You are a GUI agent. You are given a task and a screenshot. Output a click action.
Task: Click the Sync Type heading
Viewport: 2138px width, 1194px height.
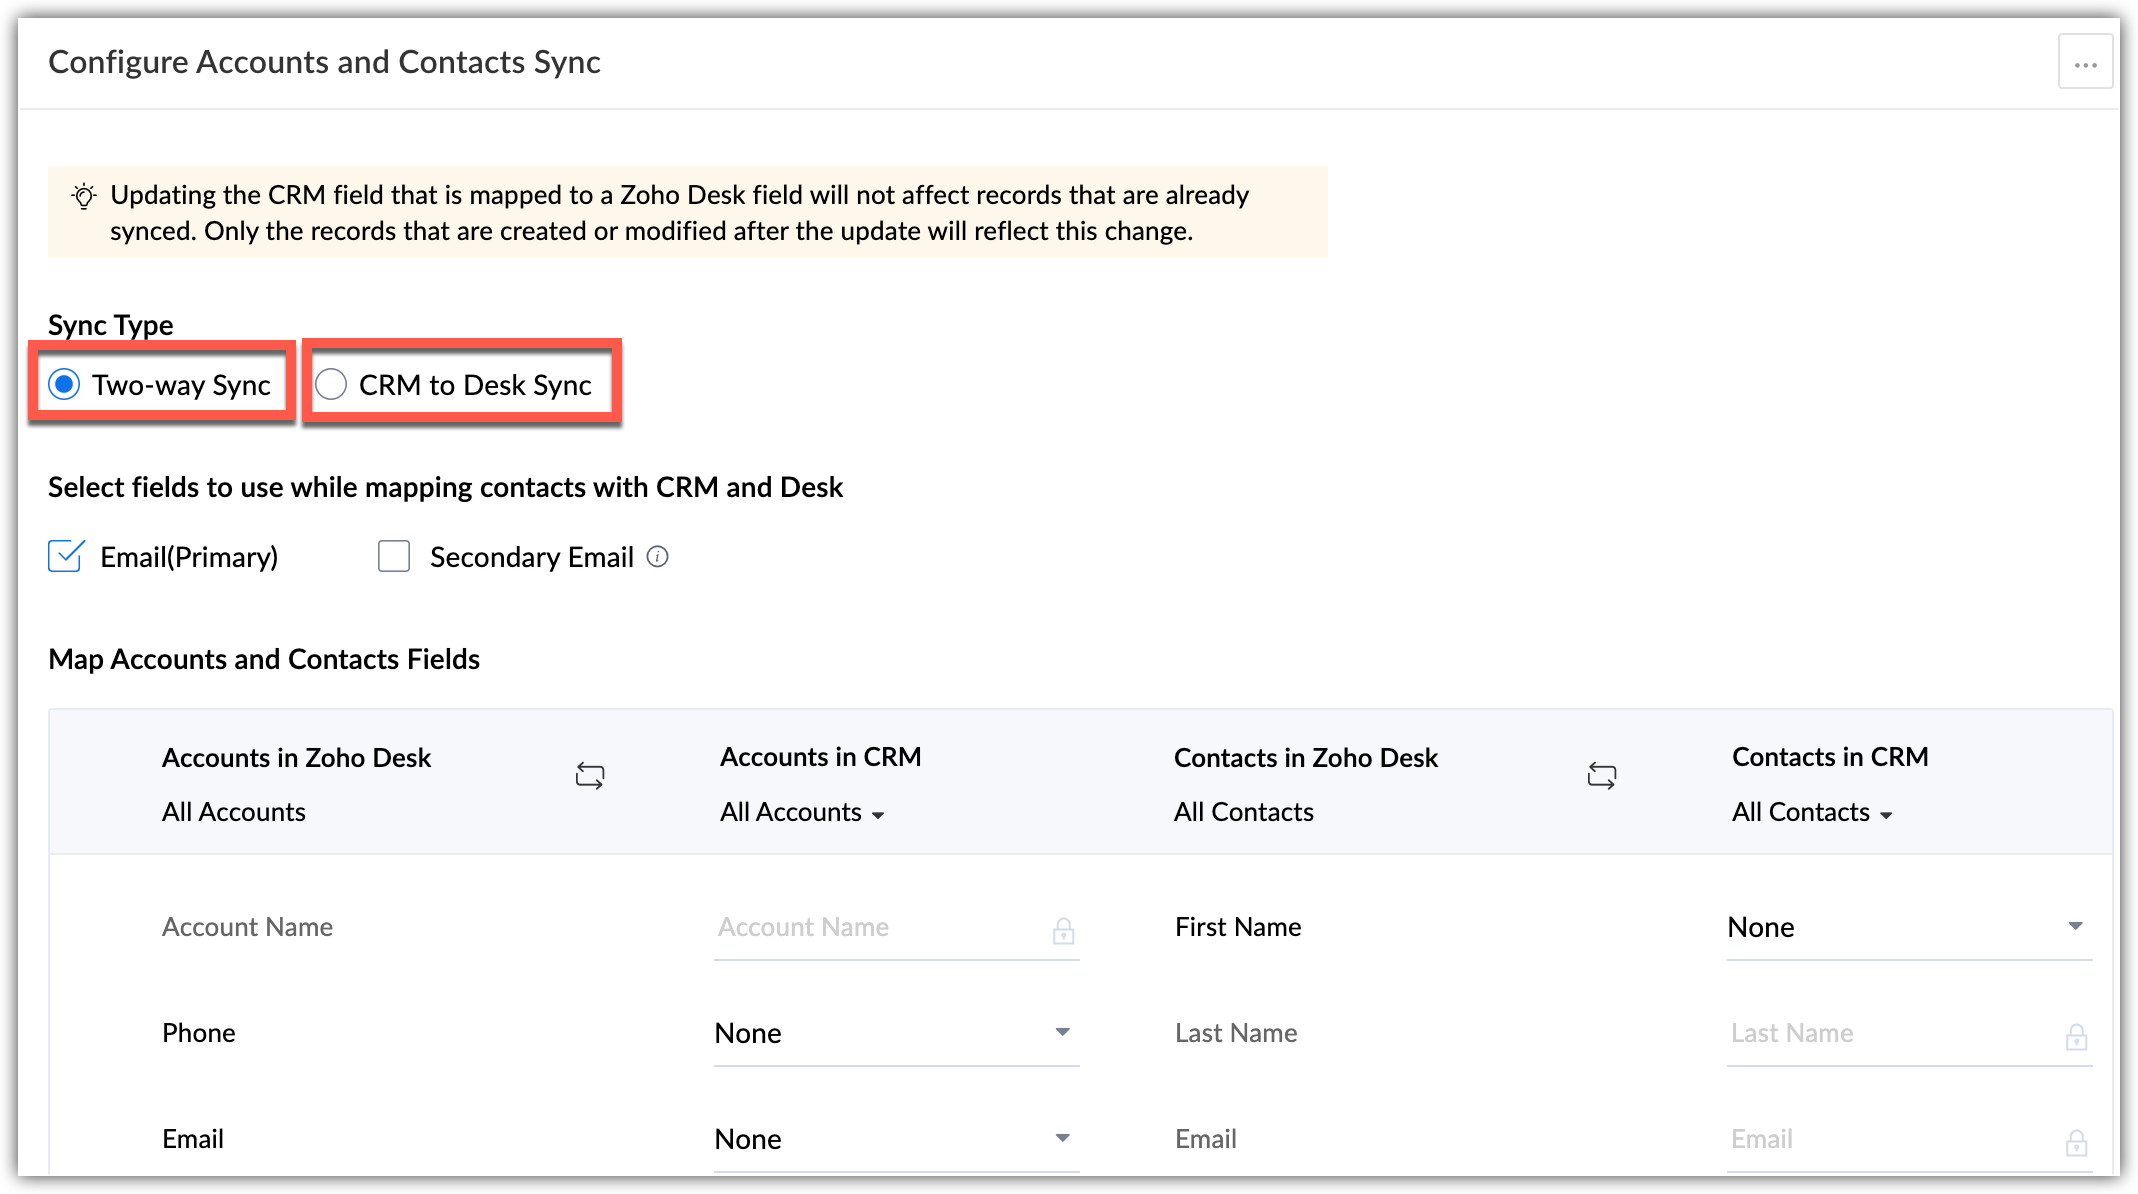coord(111,325)
